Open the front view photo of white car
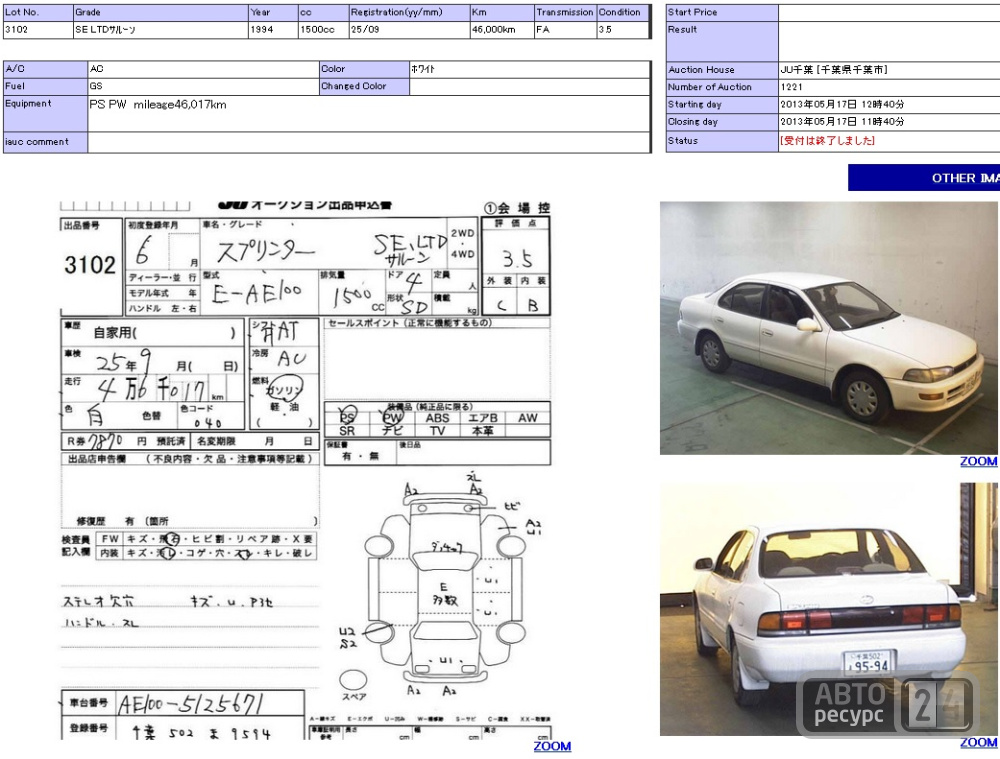 pos(828,328)
